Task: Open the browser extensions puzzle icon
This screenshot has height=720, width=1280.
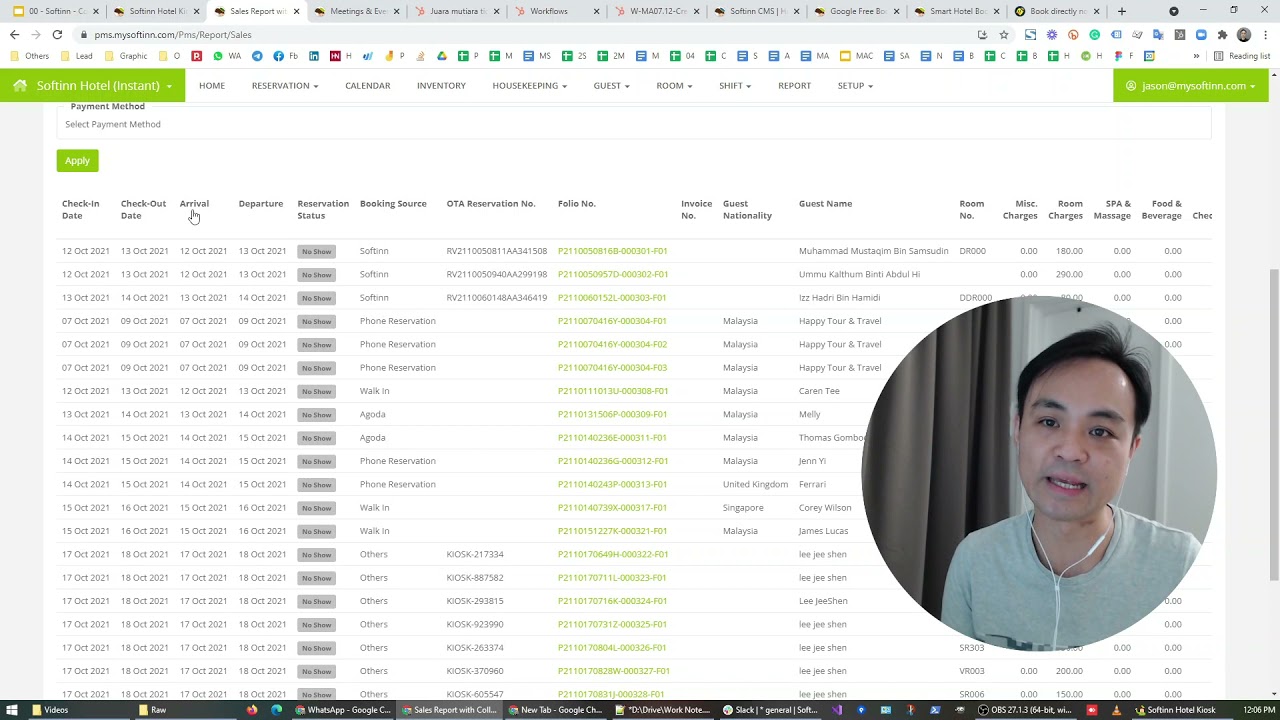Action: tap(1222, 34)
